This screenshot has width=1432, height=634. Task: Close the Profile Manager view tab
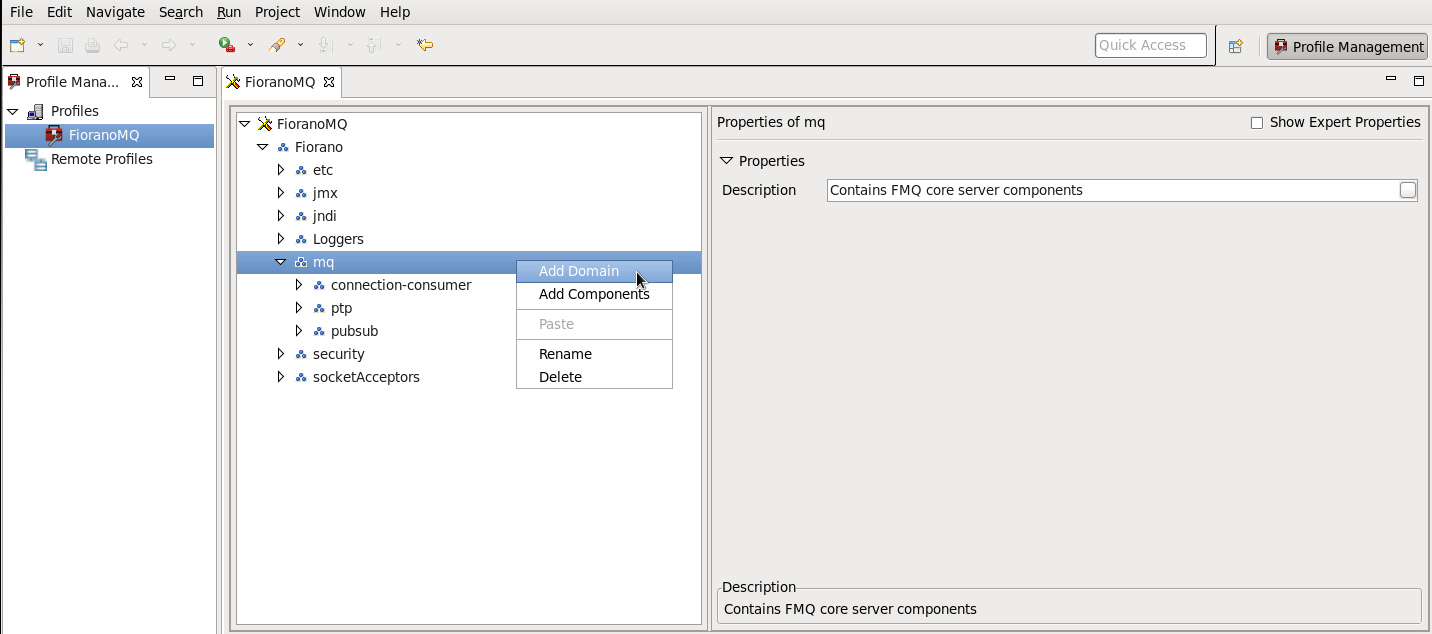tap(137, 82)
